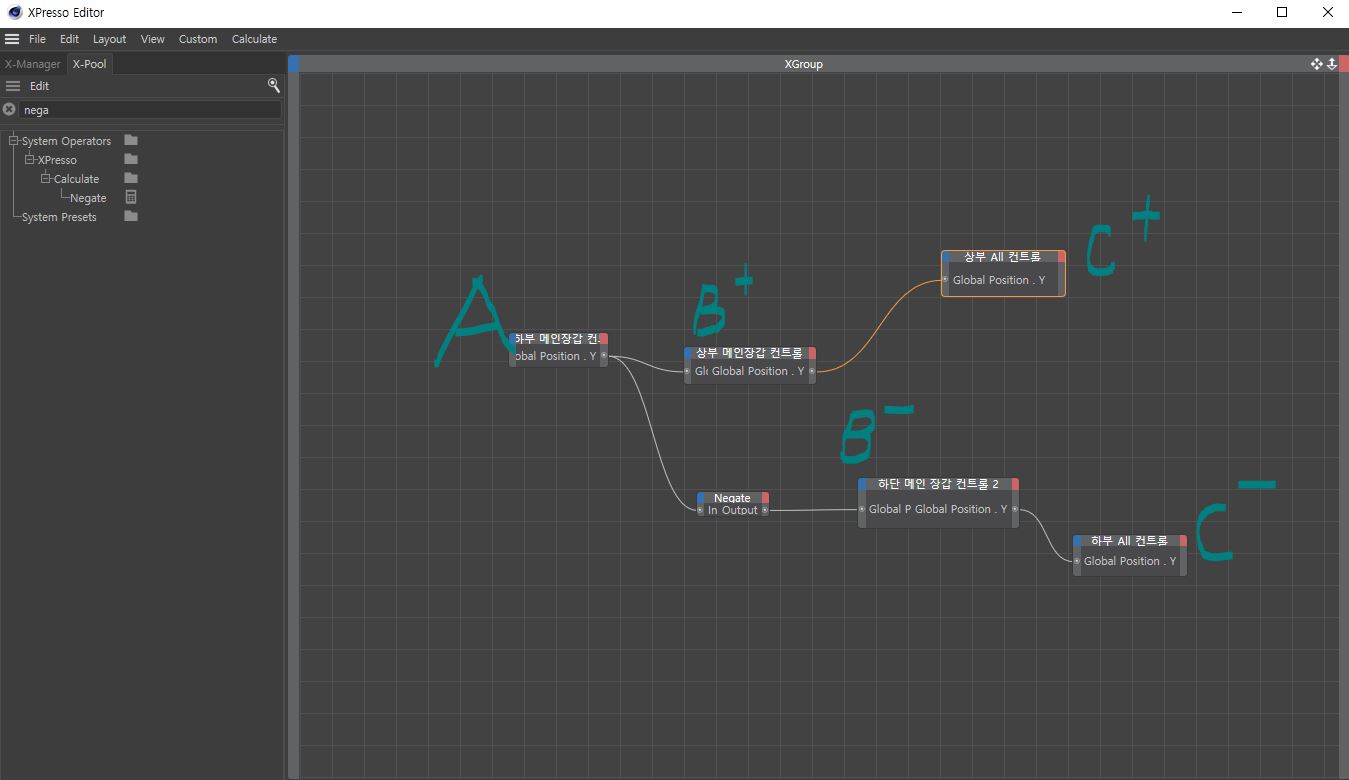1349x780 pixels.
Task: Click the System Presets folder icon
Action: coord(131,216)
